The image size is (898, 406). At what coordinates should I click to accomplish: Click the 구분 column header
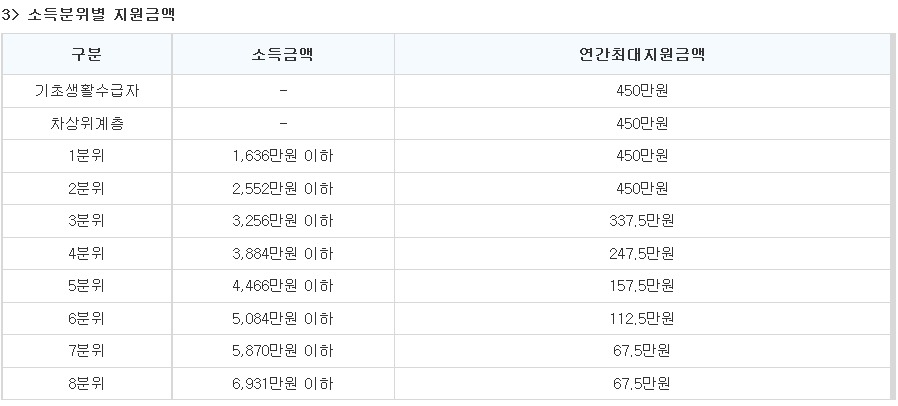tap(86, 54)
